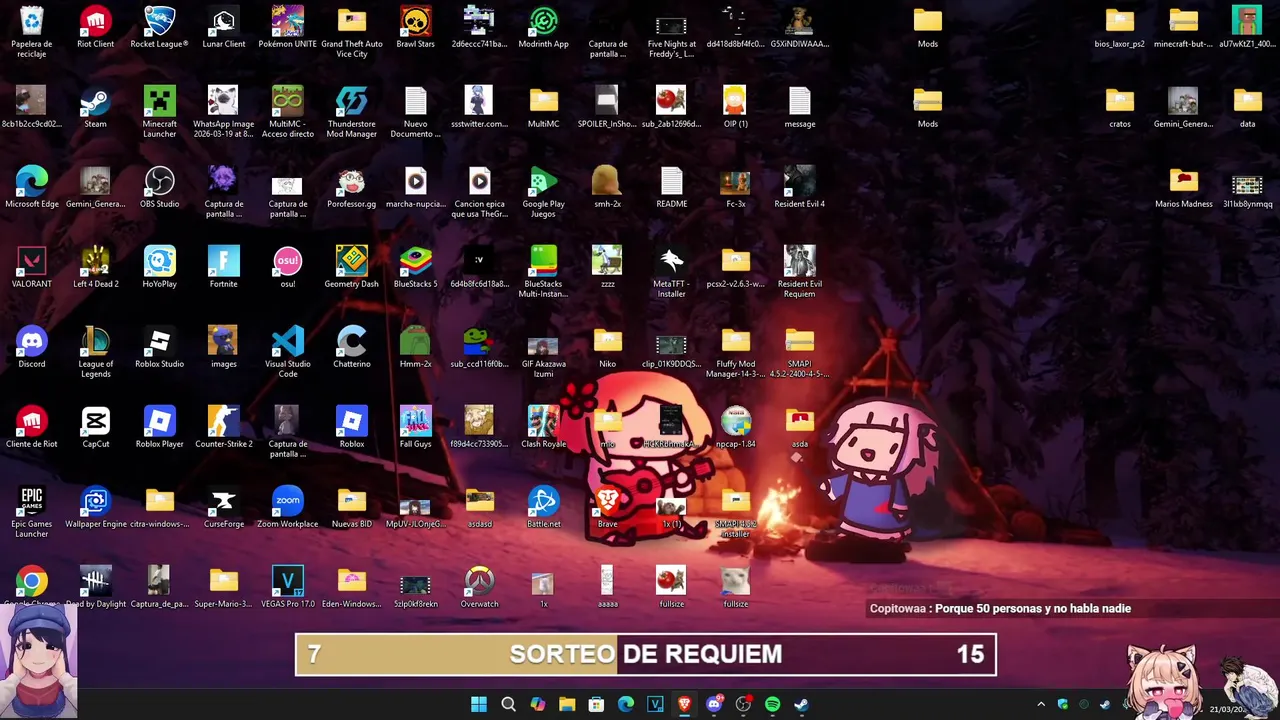Select the Overwatch shortcut
The height and width of the screenshot is (720, 1280).
(479, 587)
